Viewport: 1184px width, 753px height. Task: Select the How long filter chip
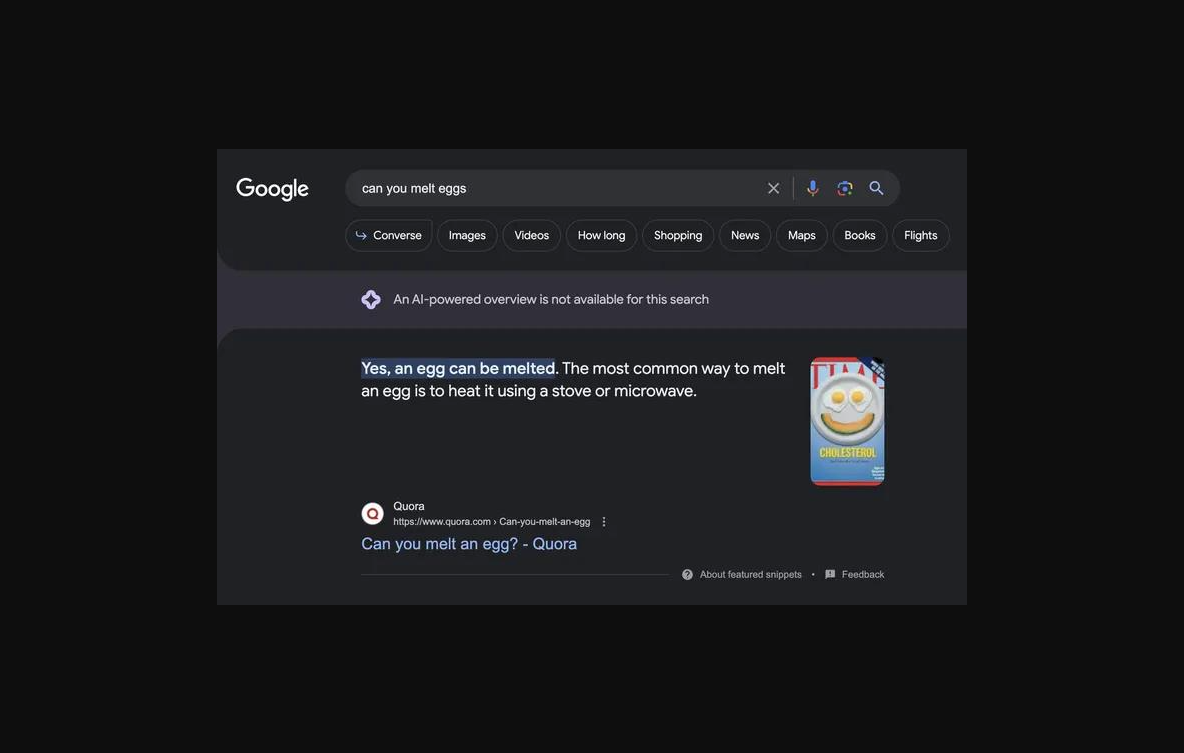click(601, 236)
